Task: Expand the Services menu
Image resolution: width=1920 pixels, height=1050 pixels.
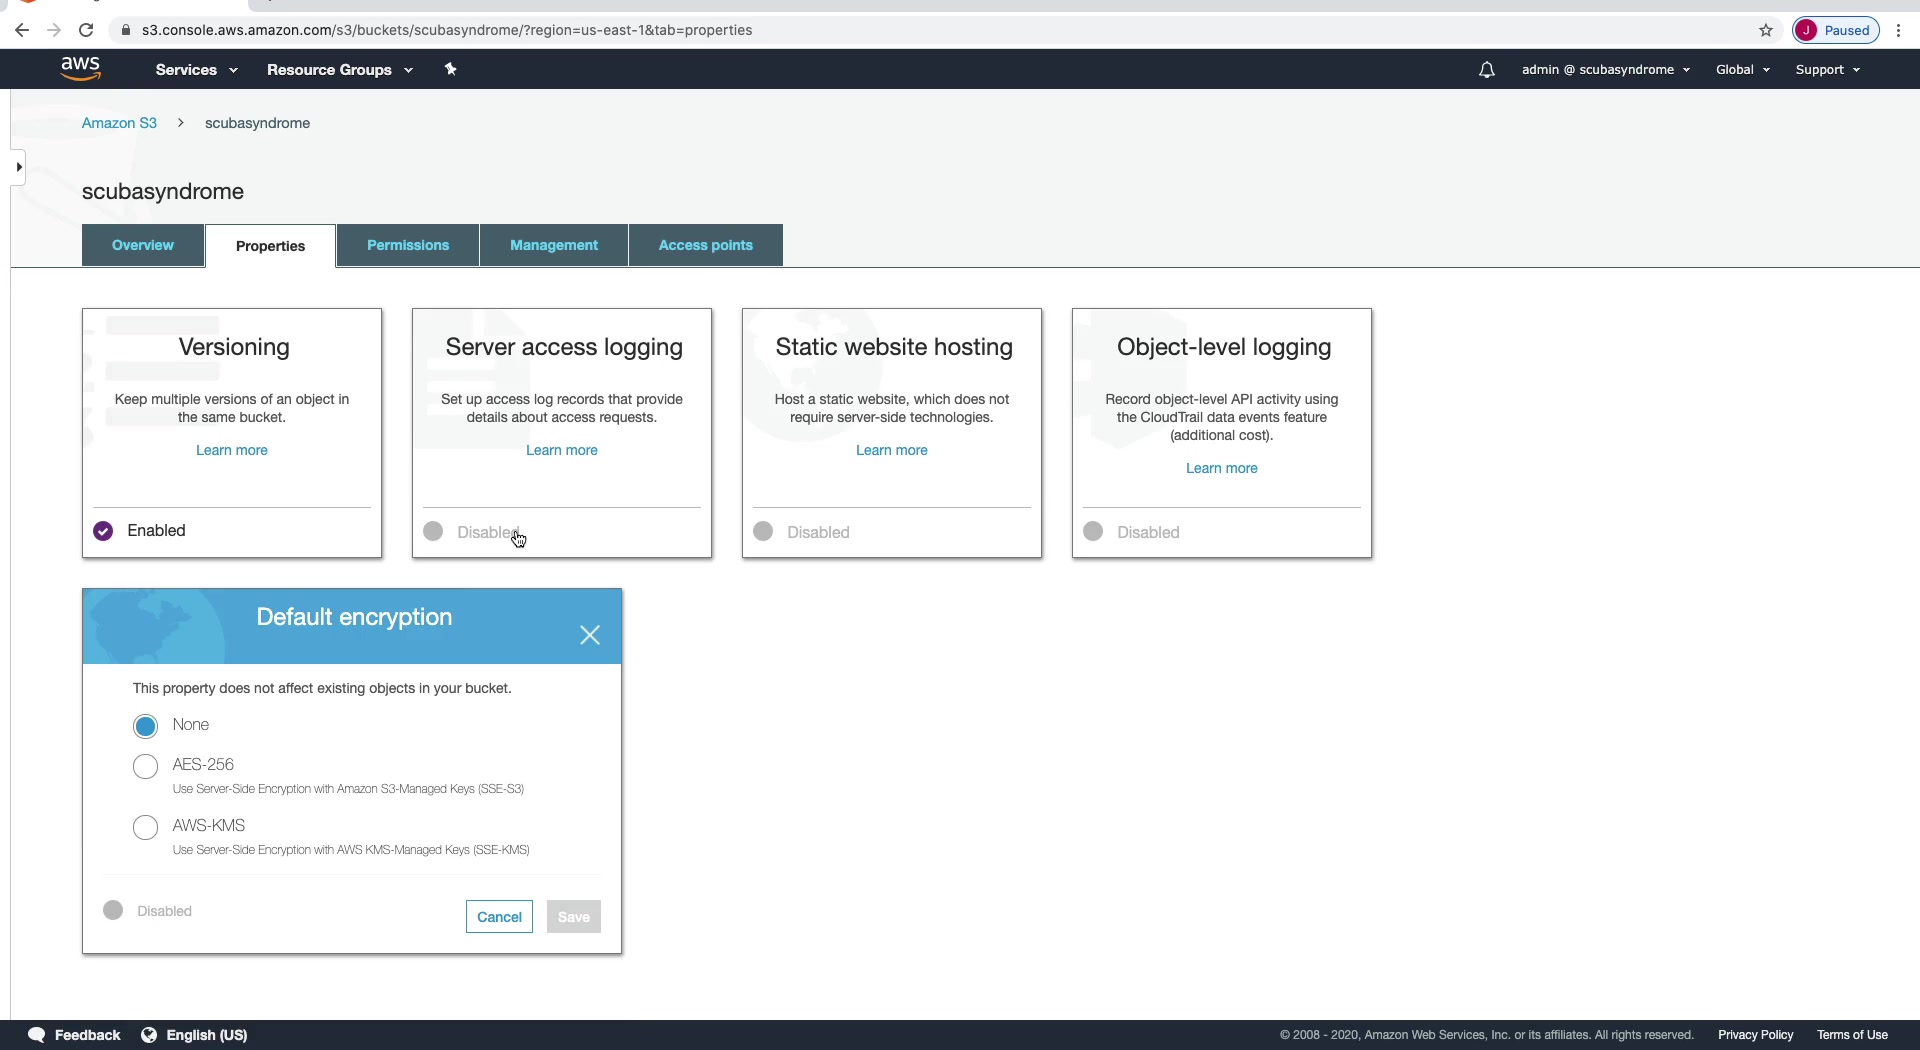Action: coord(196,70)
